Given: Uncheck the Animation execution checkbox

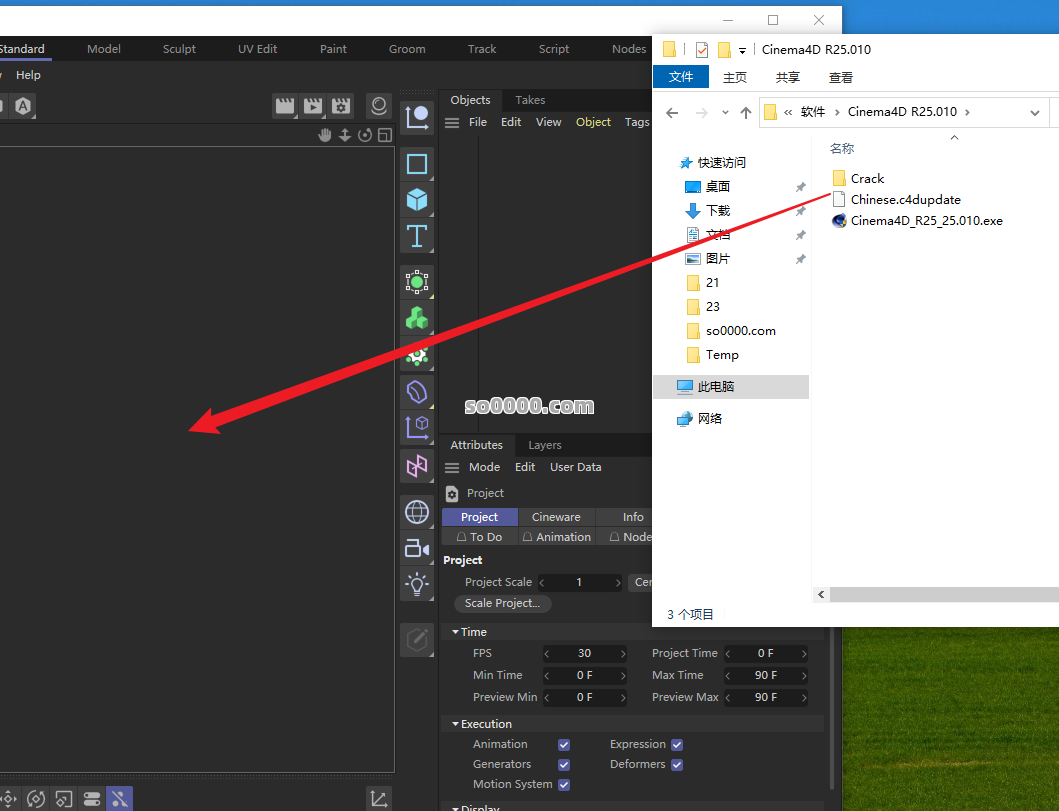Looking at the screenshot, I should pyautogui.click(x=564, y=745).
